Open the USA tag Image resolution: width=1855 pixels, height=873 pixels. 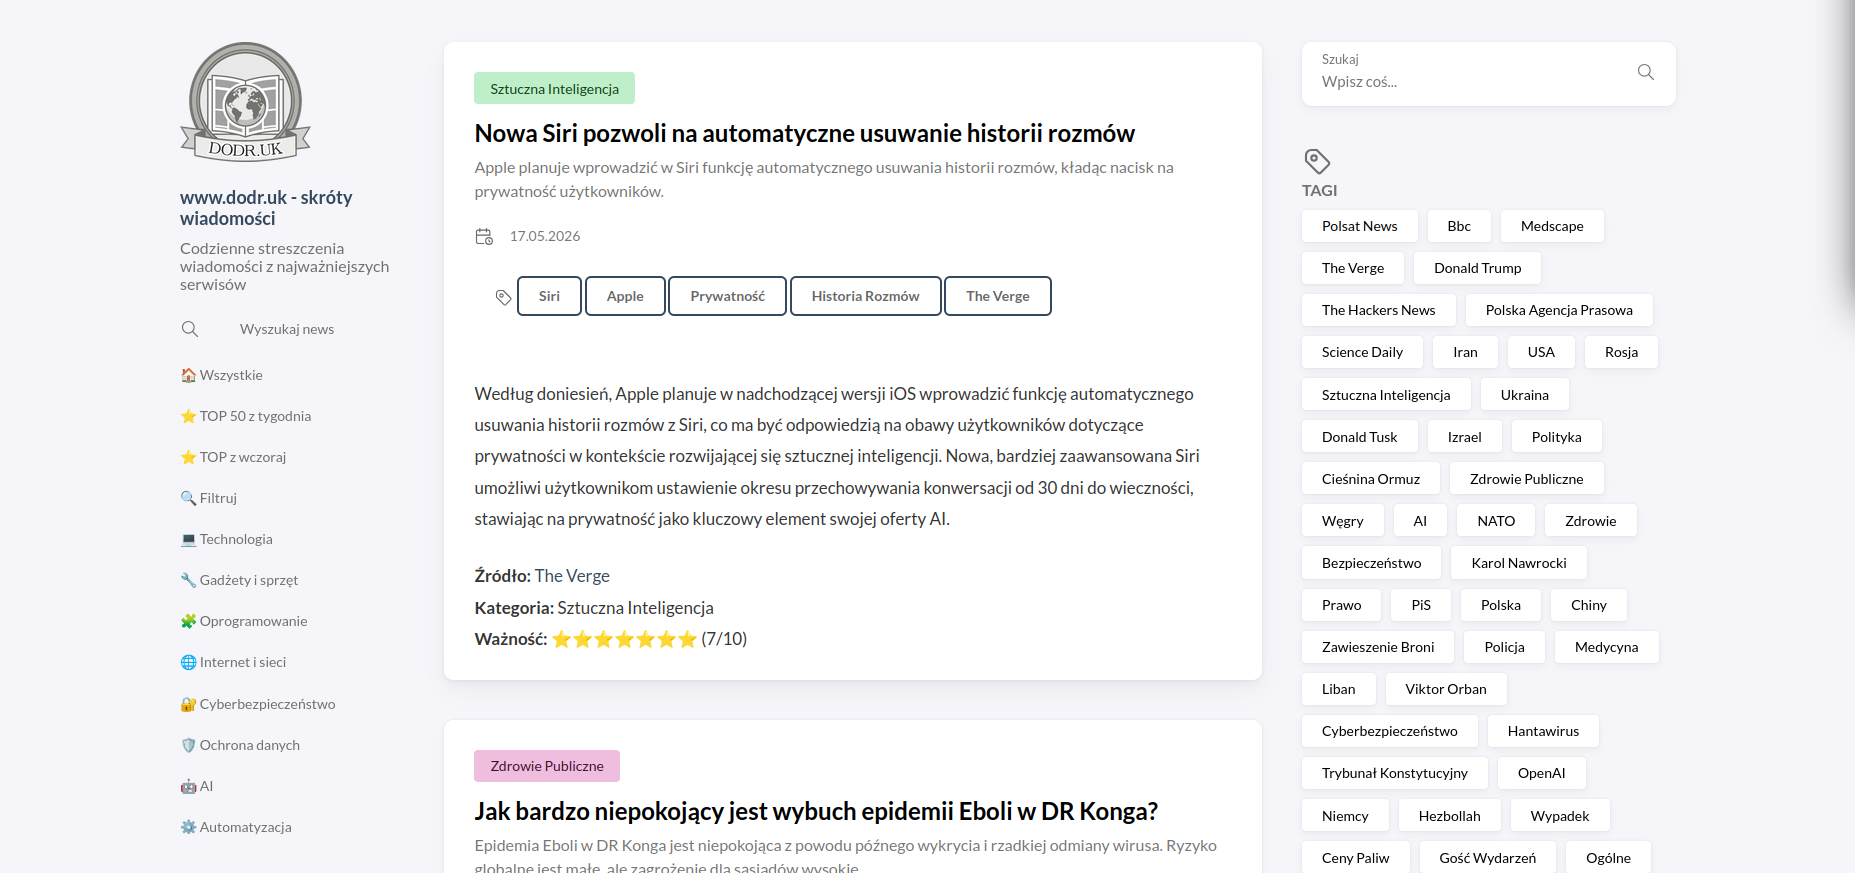[x=1541, y=352]
